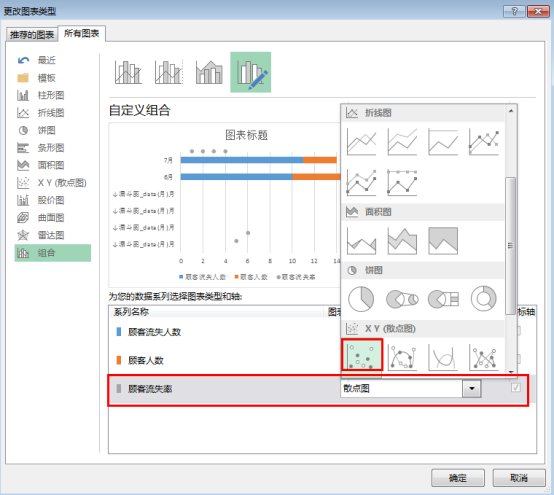The image size is (554, 495).
Task: Click dropdown list scroll up arrow
Action: pos(511,111)
